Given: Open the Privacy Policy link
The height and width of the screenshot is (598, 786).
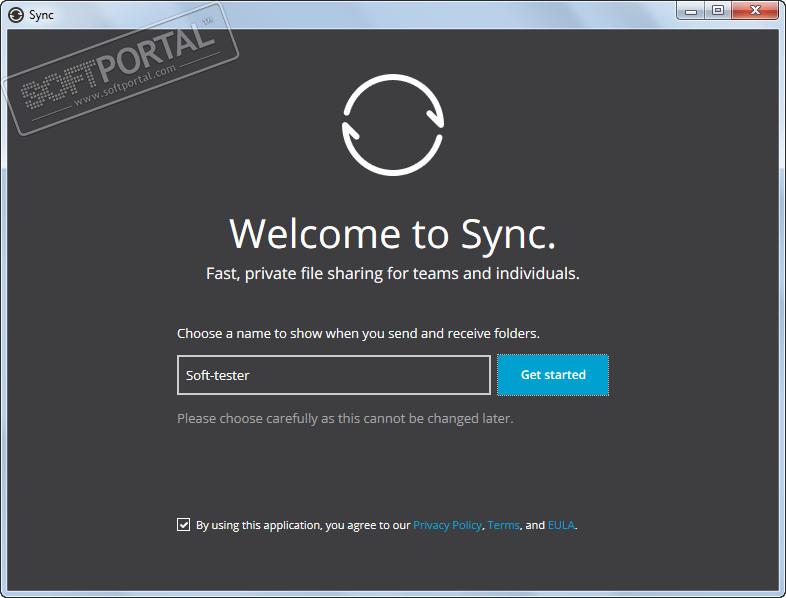Looking at the screenshot, I should [x=447, y=525].
